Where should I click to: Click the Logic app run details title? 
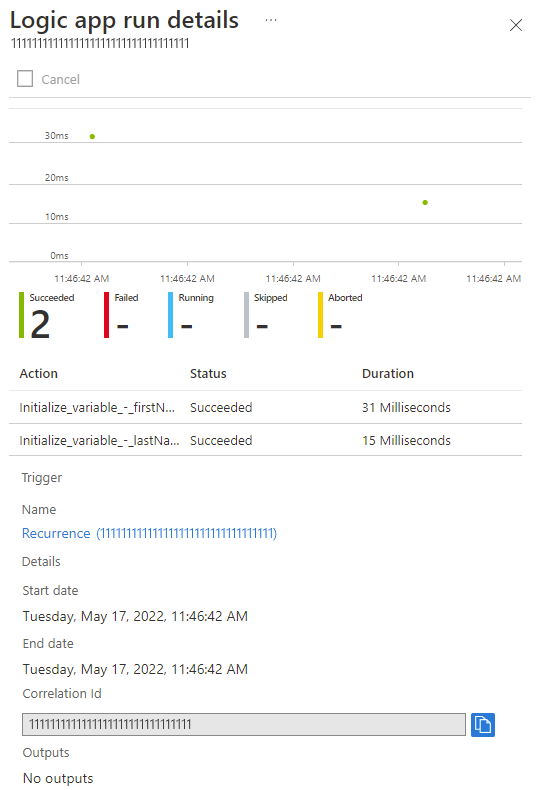124,20
